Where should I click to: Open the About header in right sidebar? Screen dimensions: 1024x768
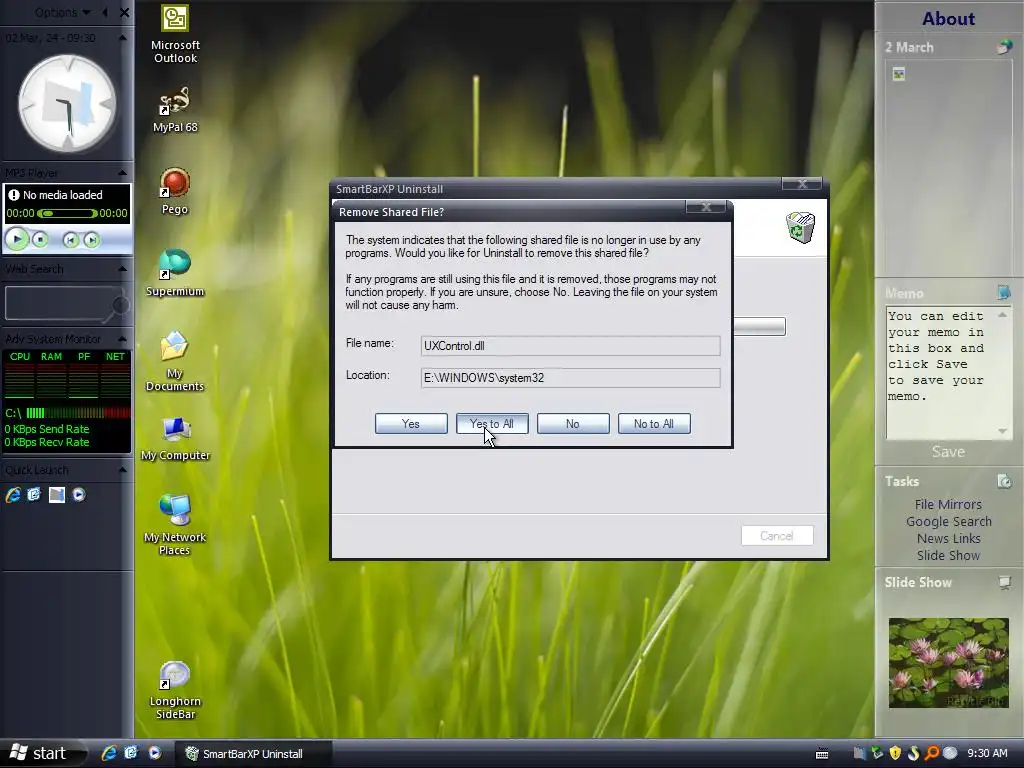[x=948, y=18]
